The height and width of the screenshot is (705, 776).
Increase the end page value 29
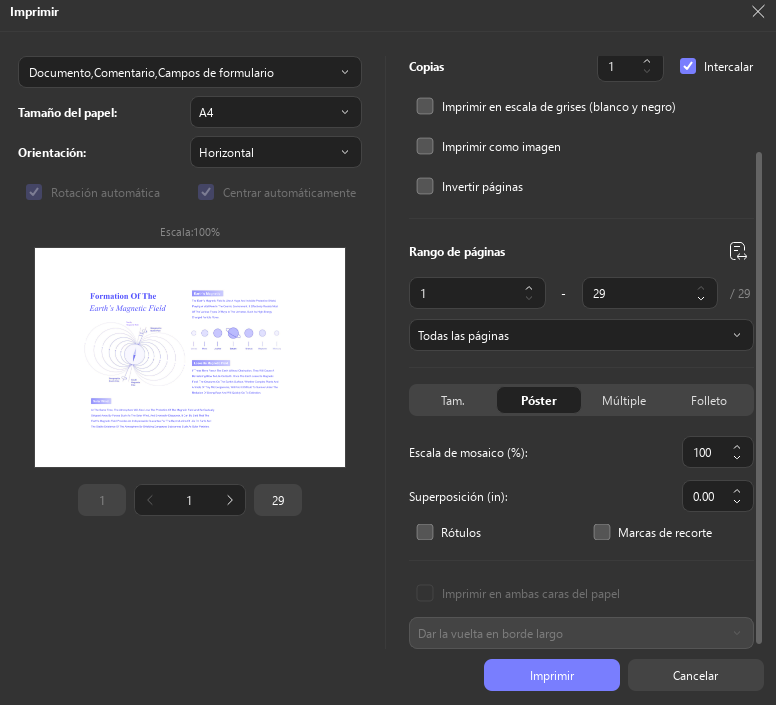click(700, 288)
